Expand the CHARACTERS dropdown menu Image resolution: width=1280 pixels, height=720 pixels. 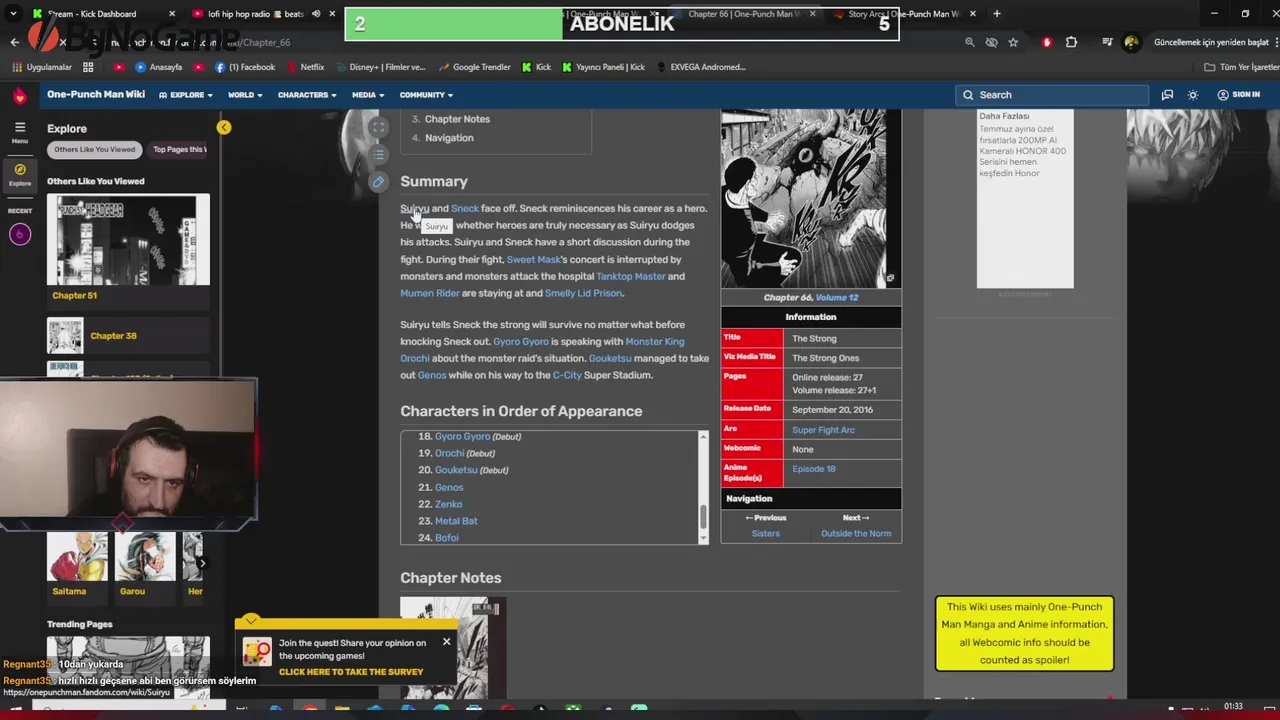coord(307,95)
